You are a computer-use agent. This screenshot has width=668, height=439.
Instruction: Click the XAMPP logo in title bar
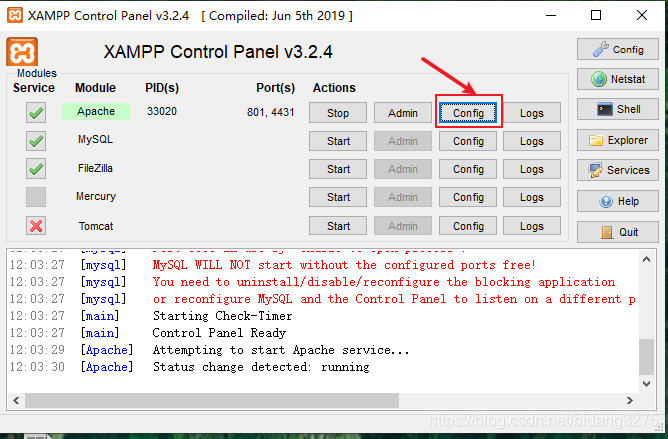(x=15, y=15)
